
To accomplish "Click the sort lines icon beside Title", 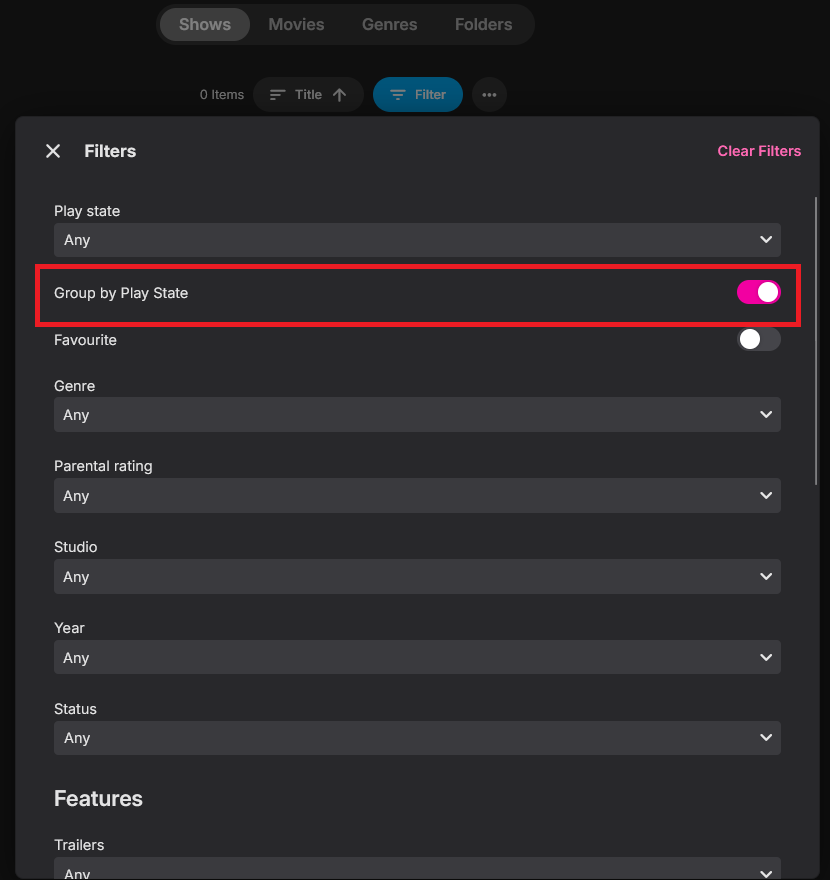I will (x=278, y=94).
